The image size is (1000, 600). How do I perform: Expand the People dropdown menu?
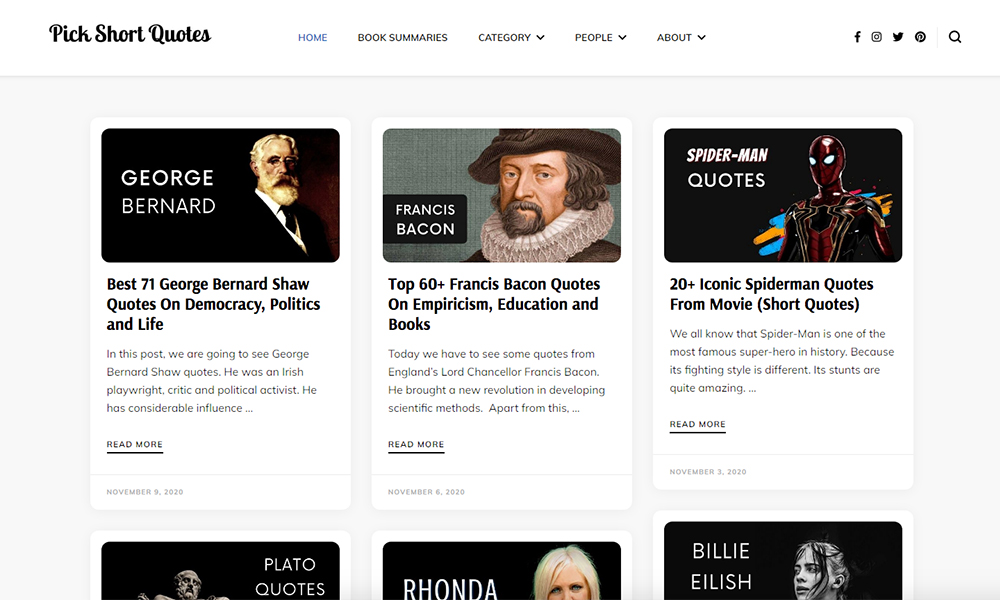coord(600,38)
